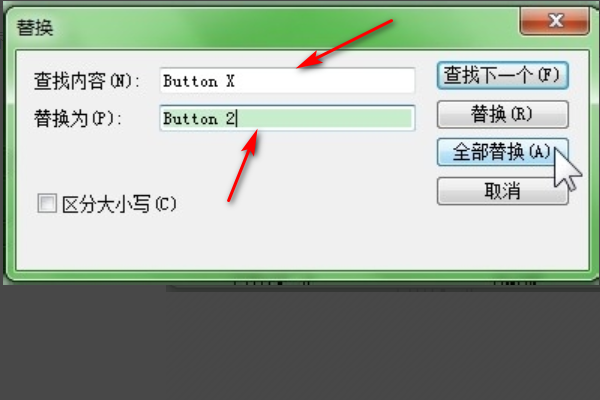
Task: Click the 替换 title bar text
Action: click(x=35, y=28)
